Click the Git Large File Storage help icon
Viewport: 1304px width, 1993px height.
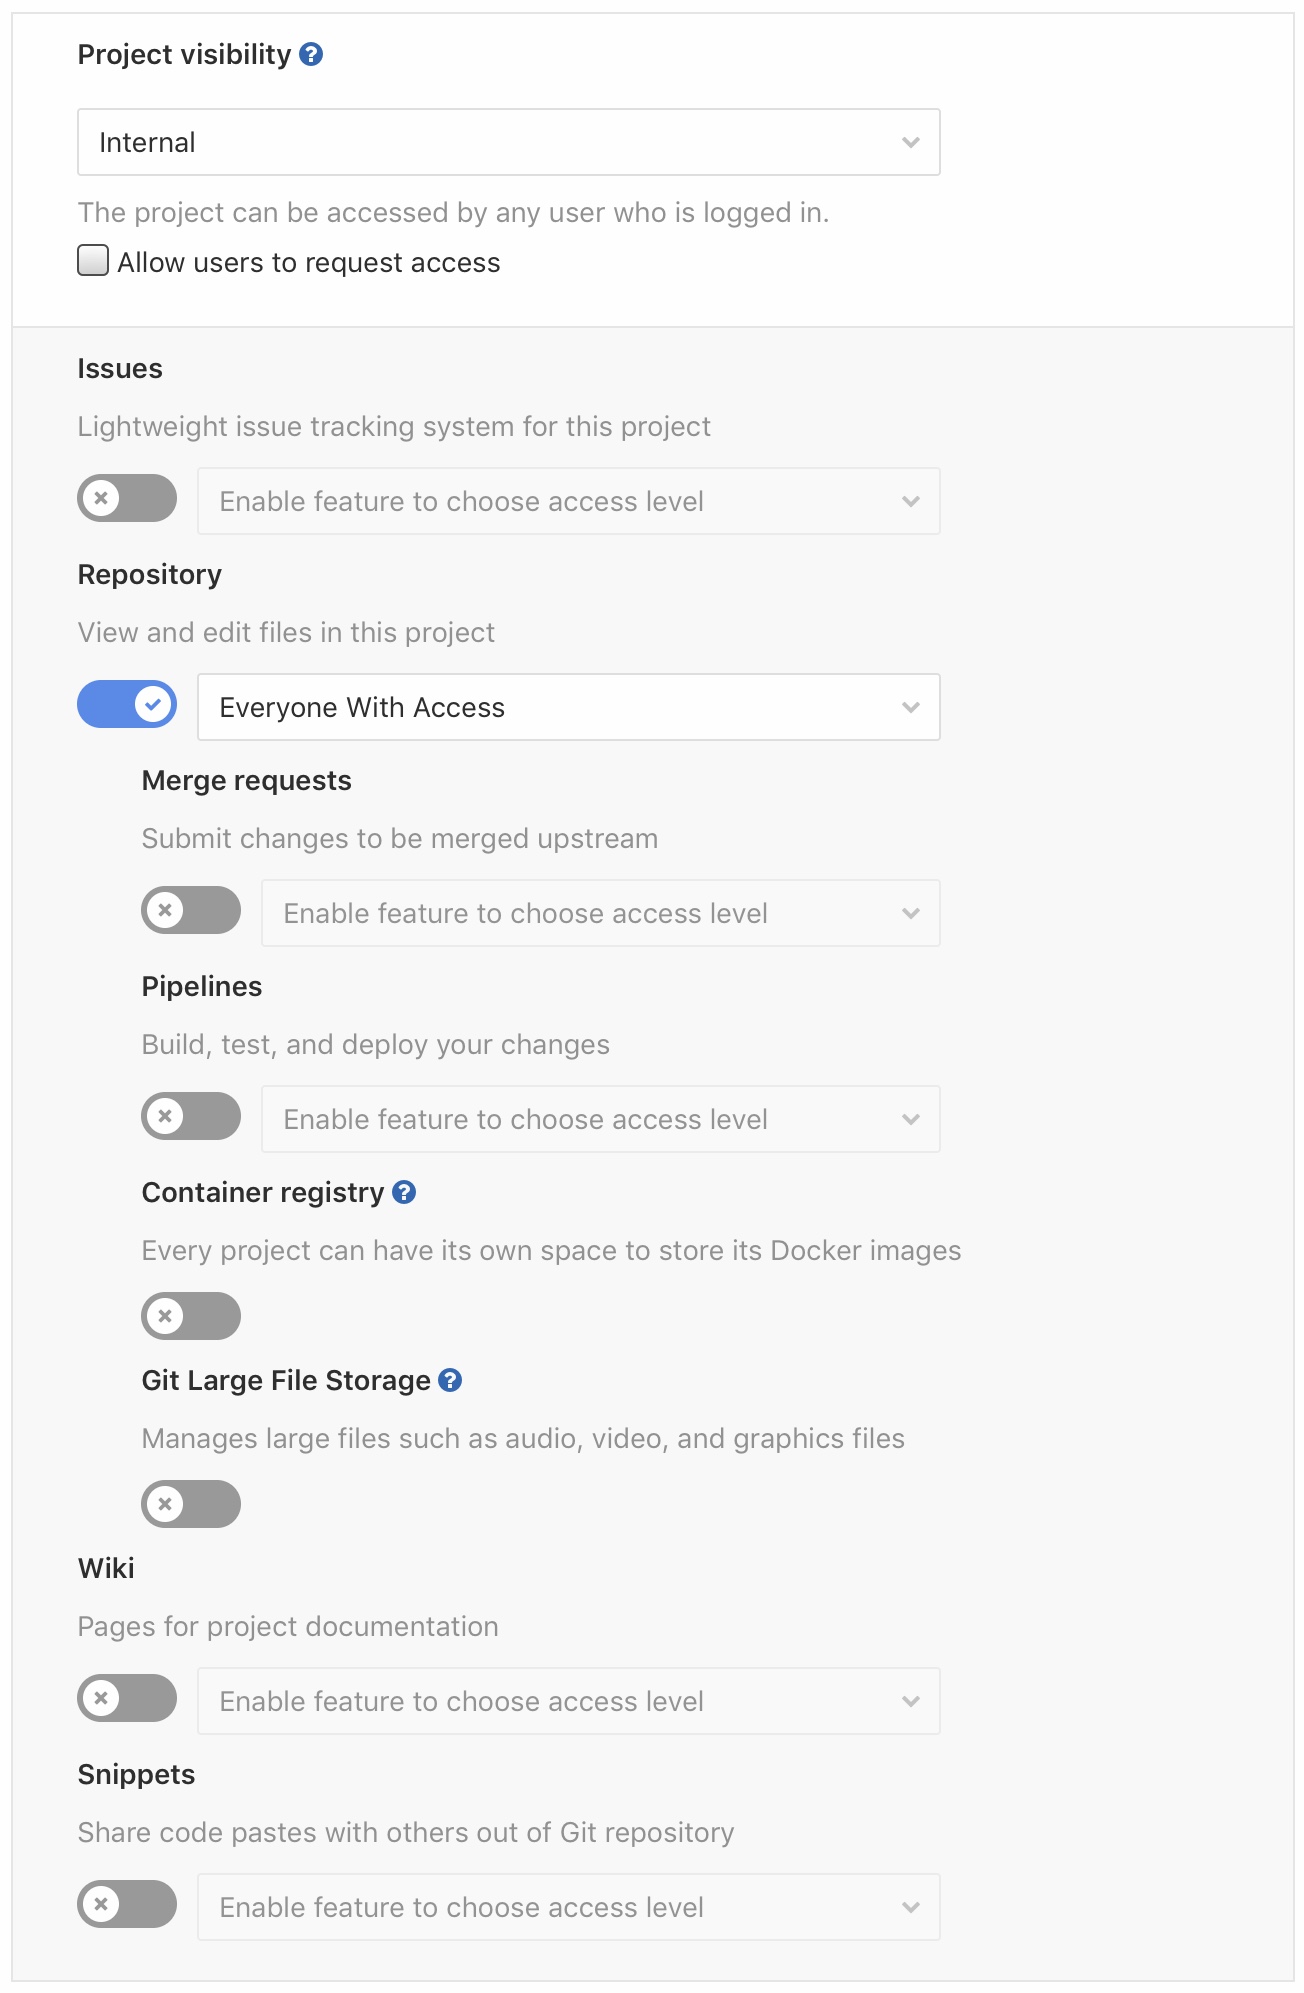pyautogui.click(x=451, y=1380)
